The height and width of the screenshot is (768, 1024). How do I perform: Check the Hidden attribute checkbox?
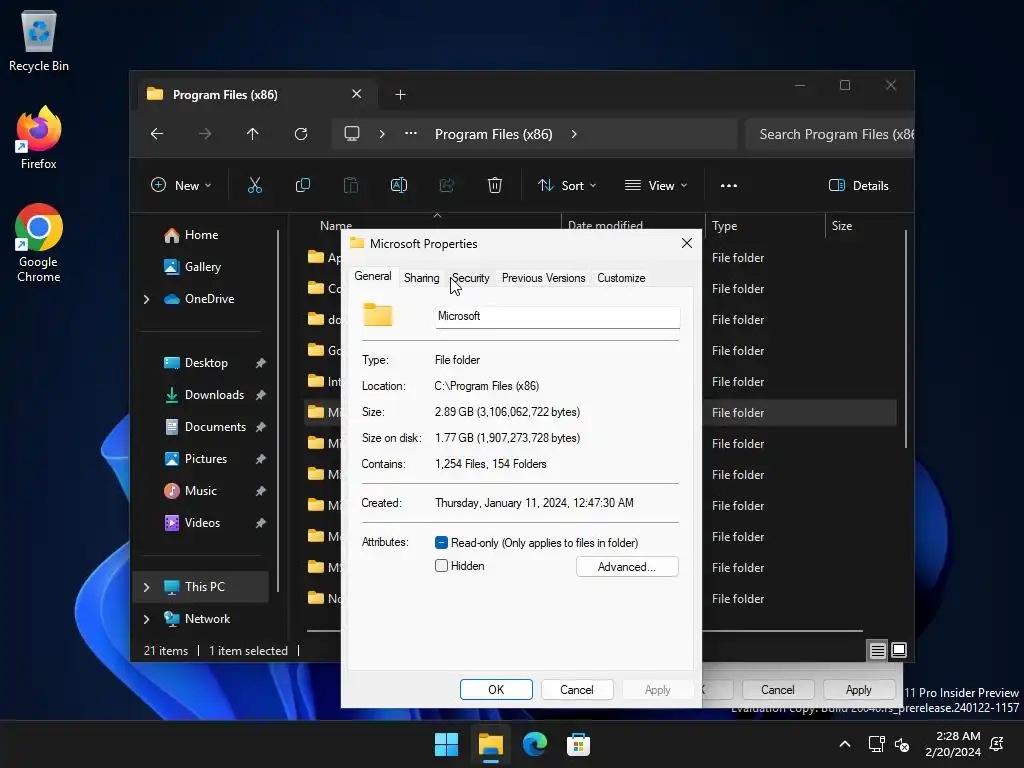441,566
